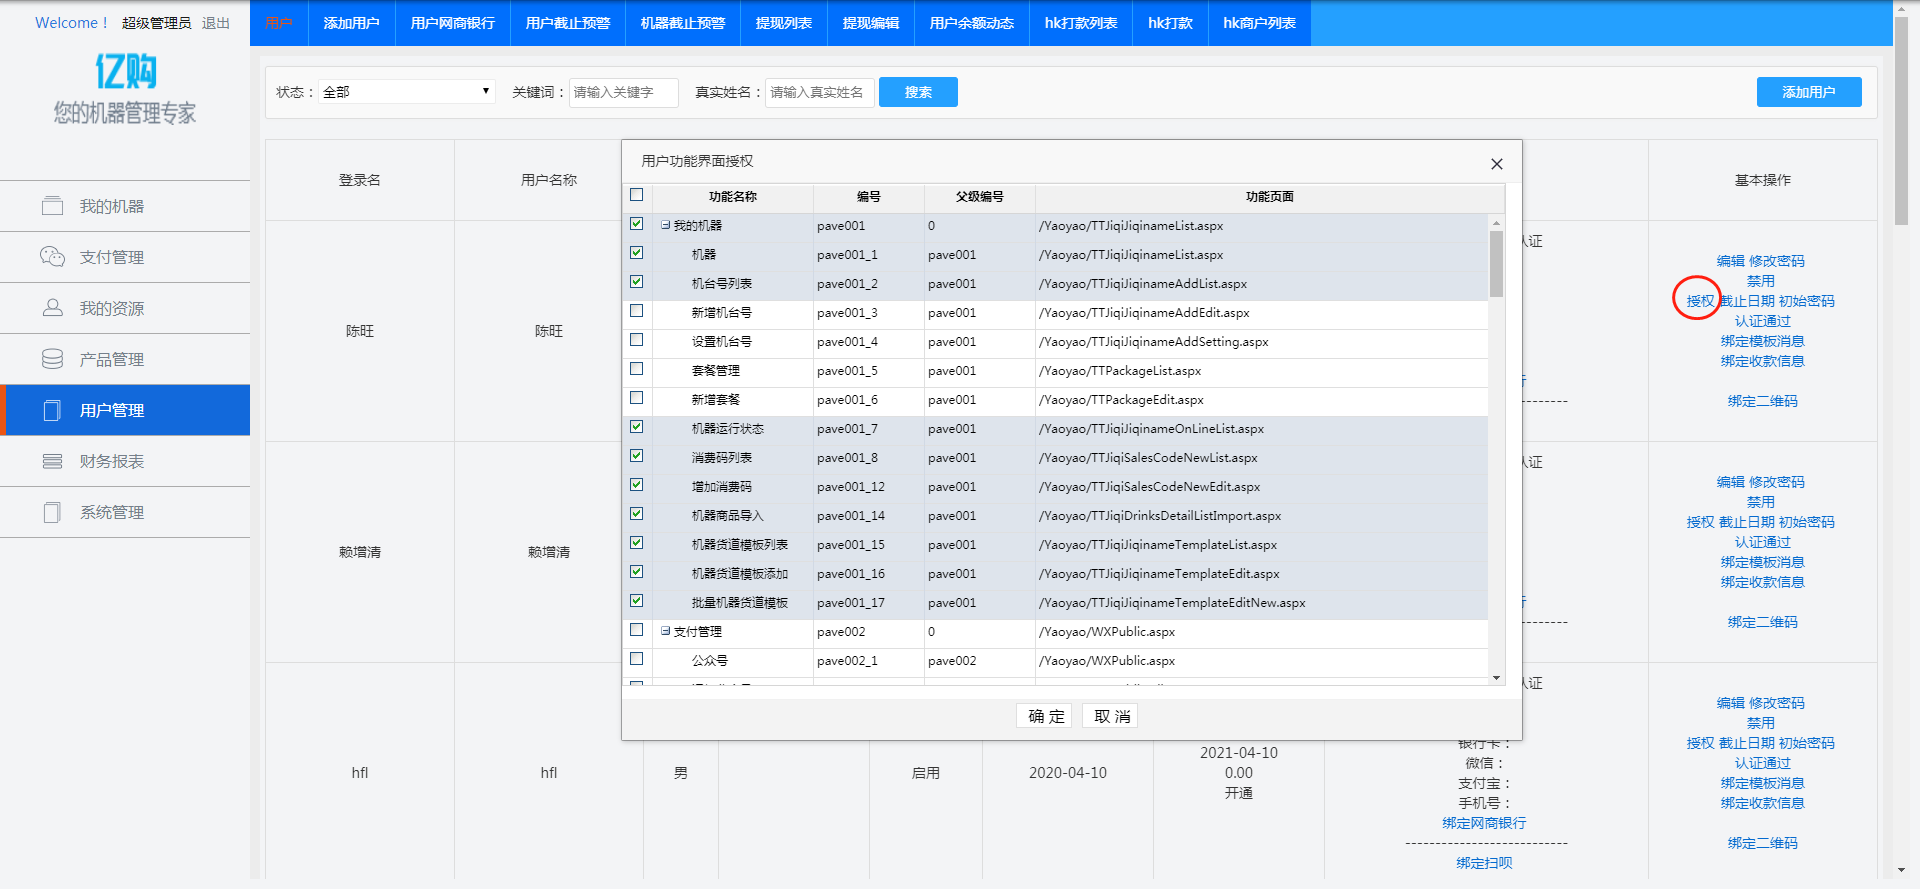Check the 新增机台号 permission checkbox

(636, 311)
